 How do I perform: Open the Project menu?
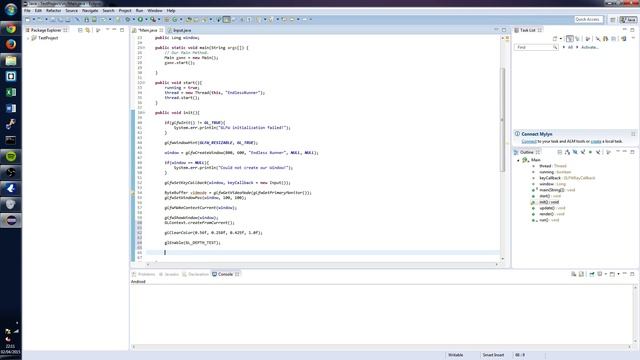[125, 11]
